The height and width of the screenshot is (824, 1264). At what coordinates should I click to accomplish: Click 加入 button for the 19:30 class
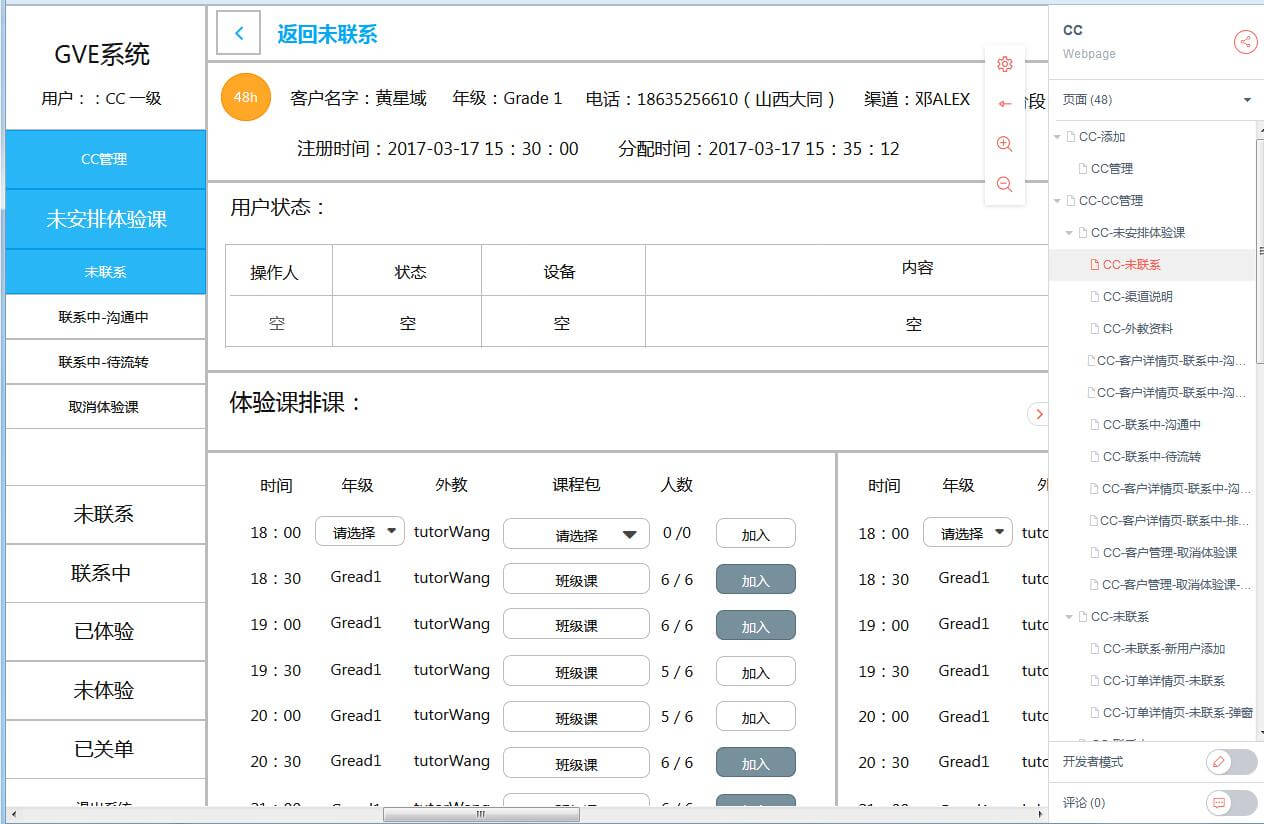click(x=755, y=673)
